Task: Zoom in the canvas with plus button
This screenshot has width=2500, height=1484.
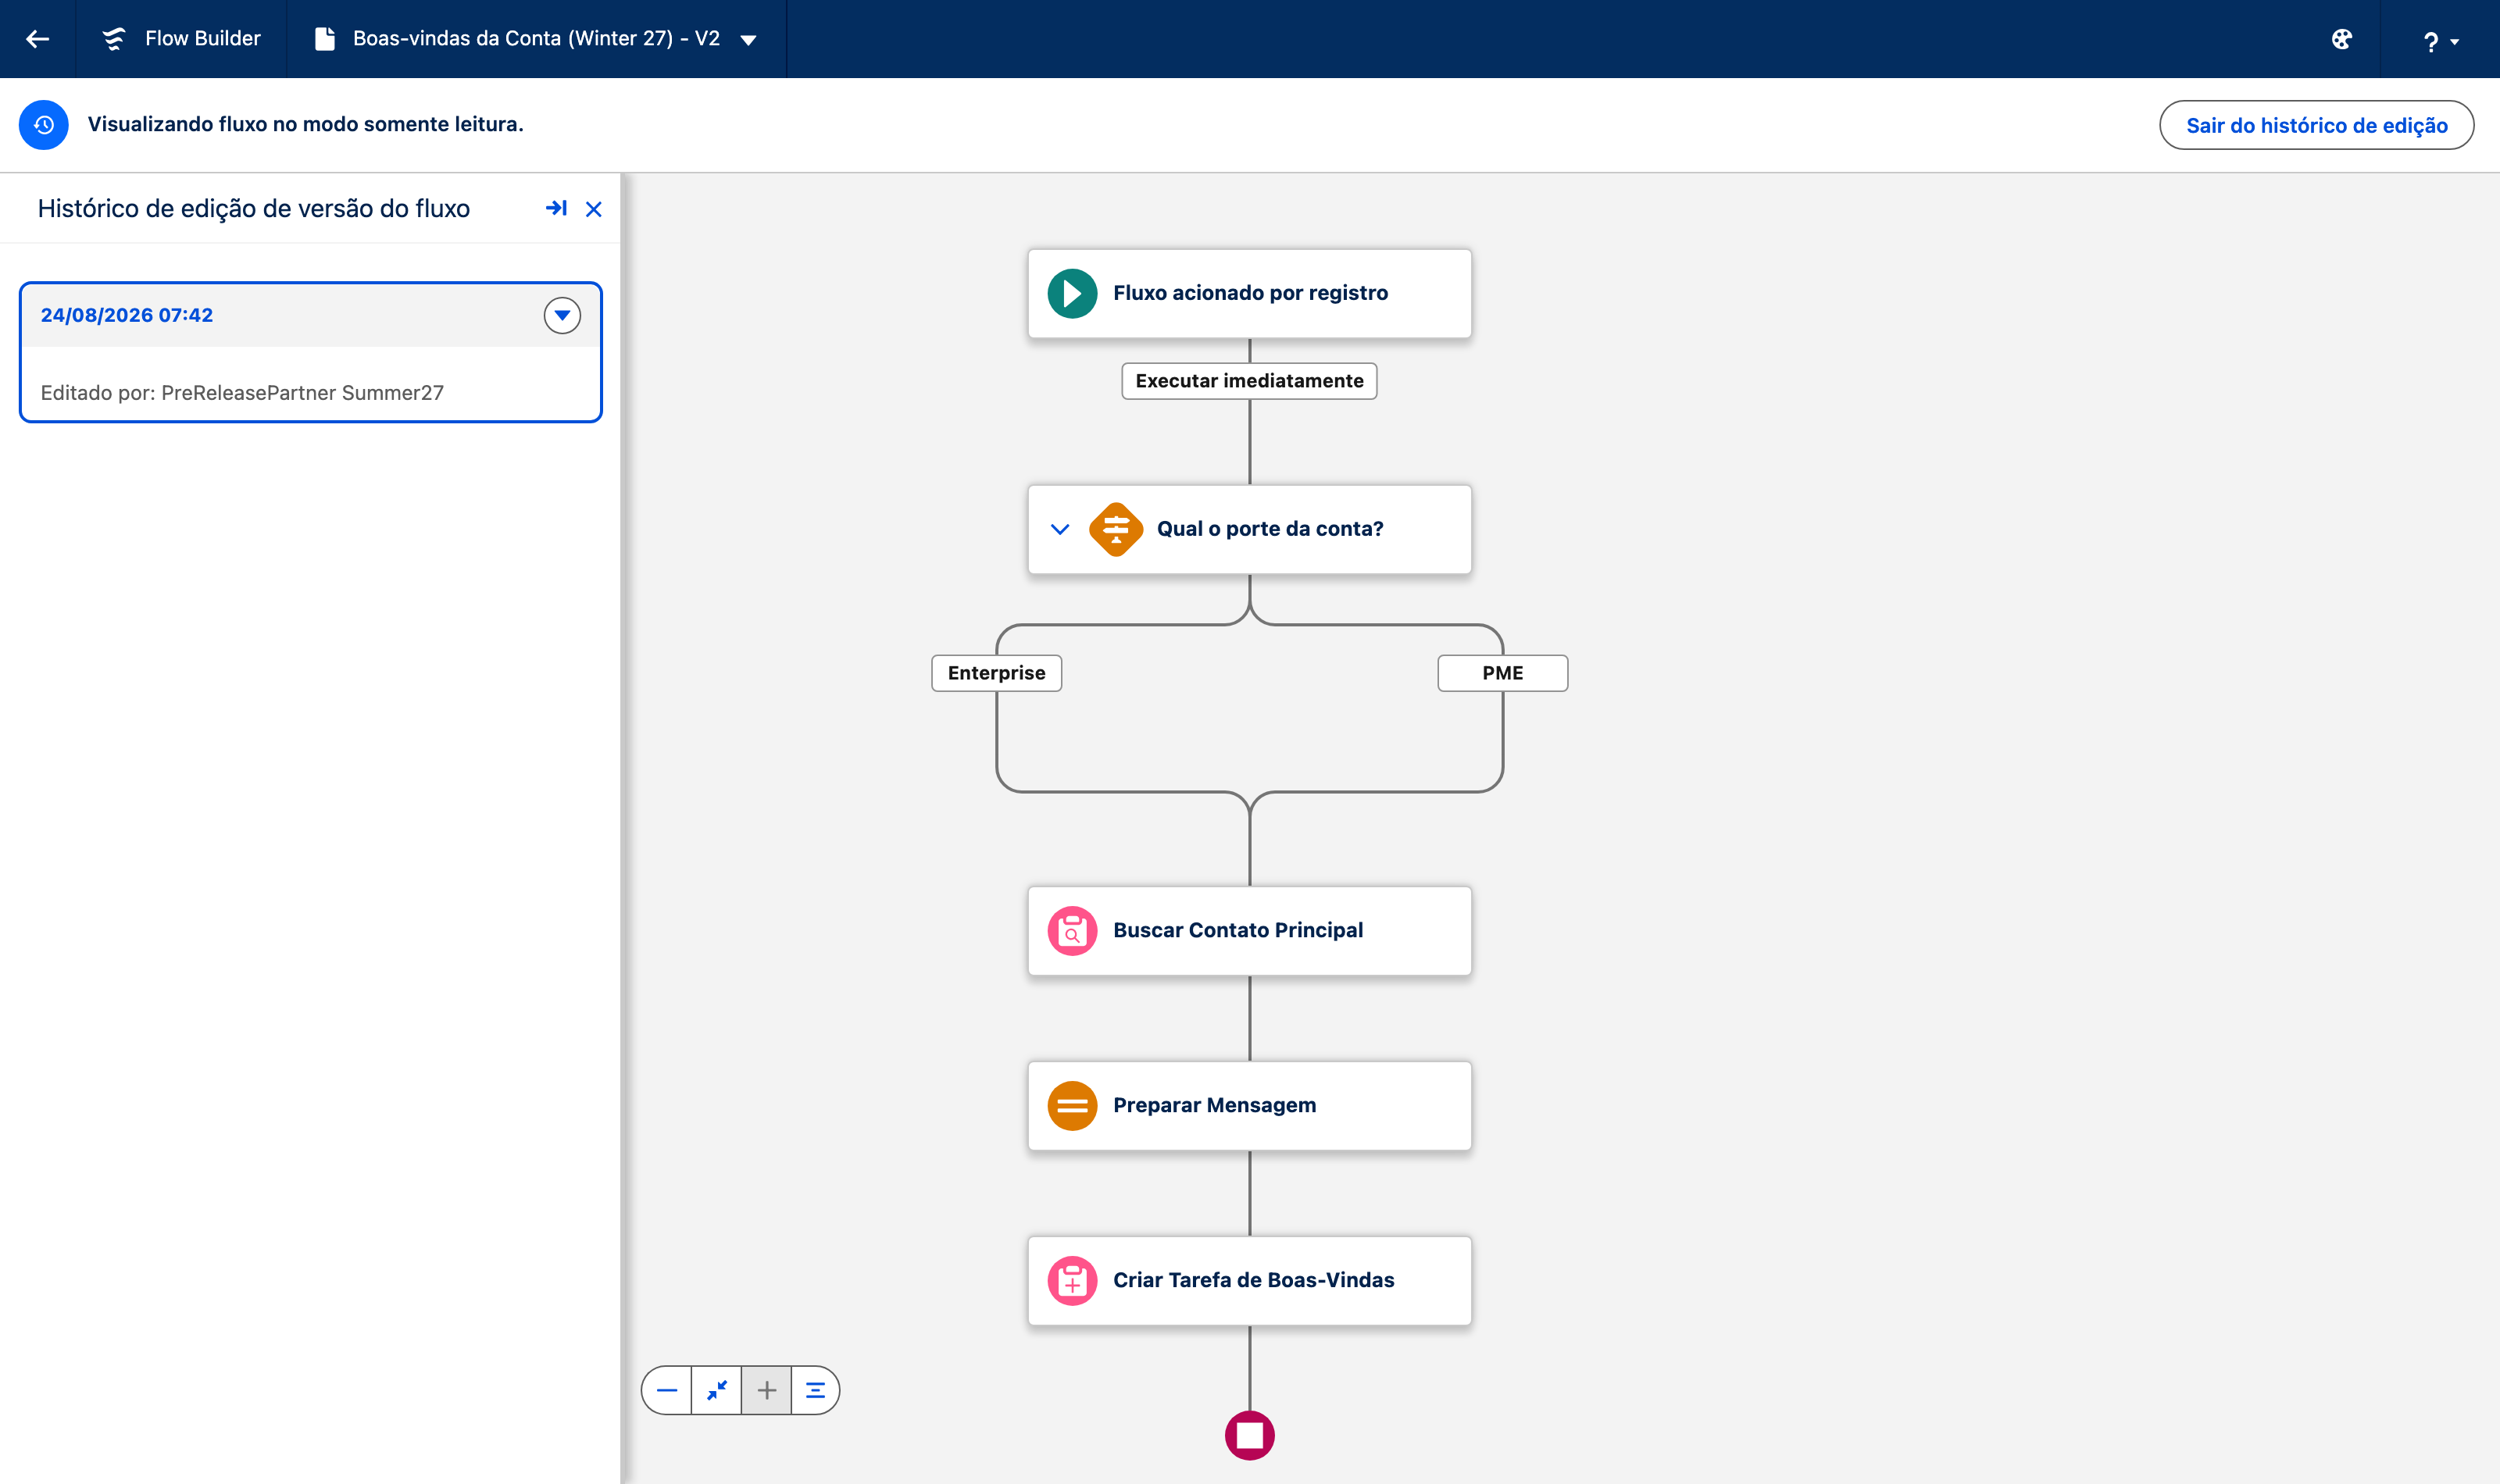Action: (767, 1390)
